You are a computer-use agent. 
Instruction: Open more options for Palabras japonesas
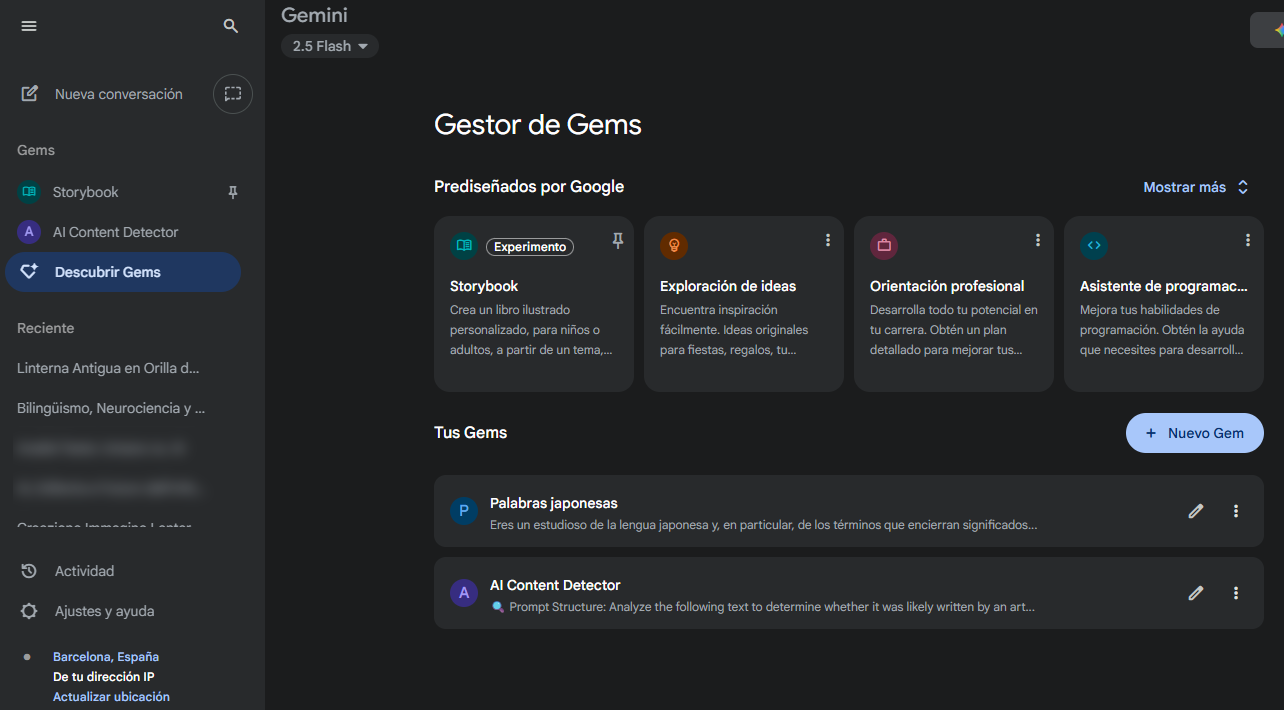pos(1236,511)
